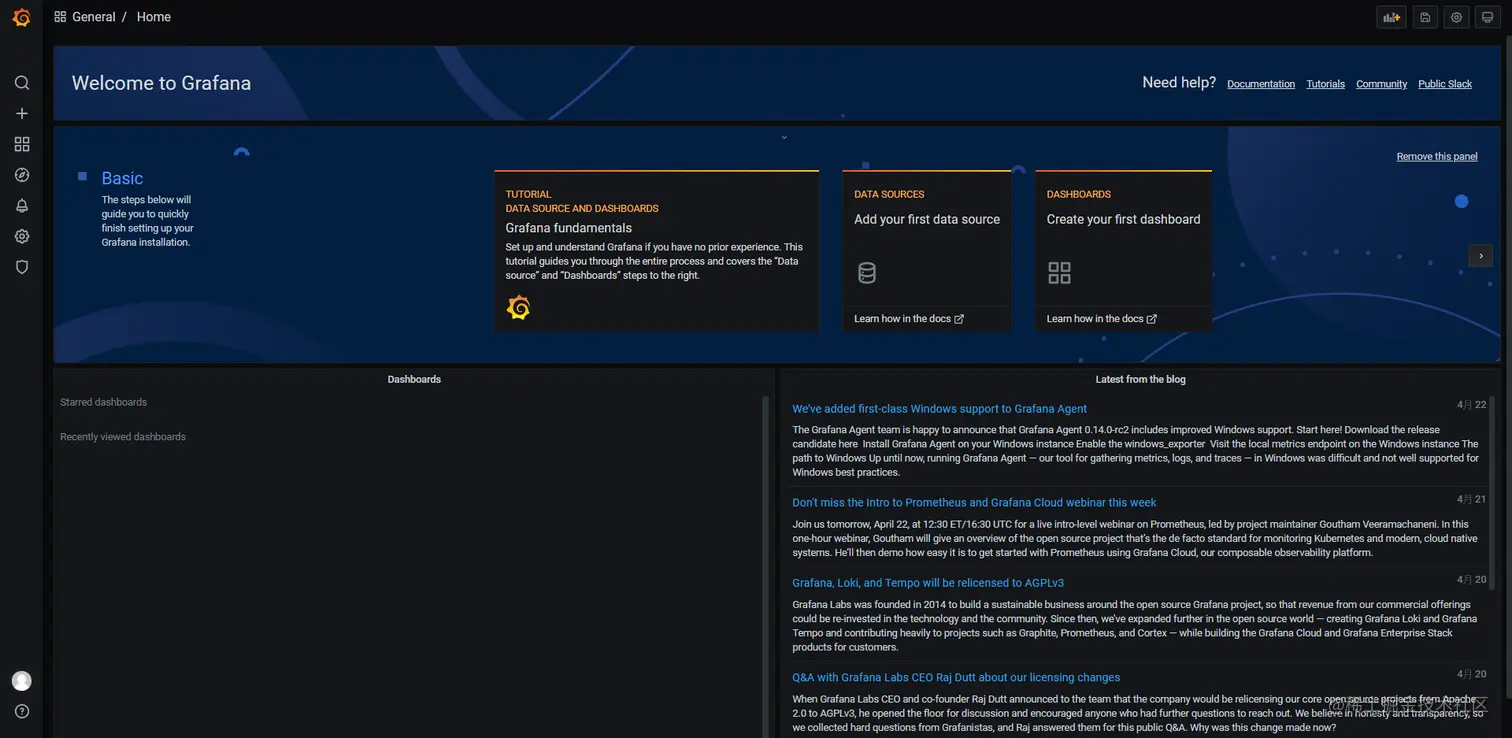Screen dimensions: 1512x738
Task: Click external link icon on Dashboards docs
Action: (1152, 319)
